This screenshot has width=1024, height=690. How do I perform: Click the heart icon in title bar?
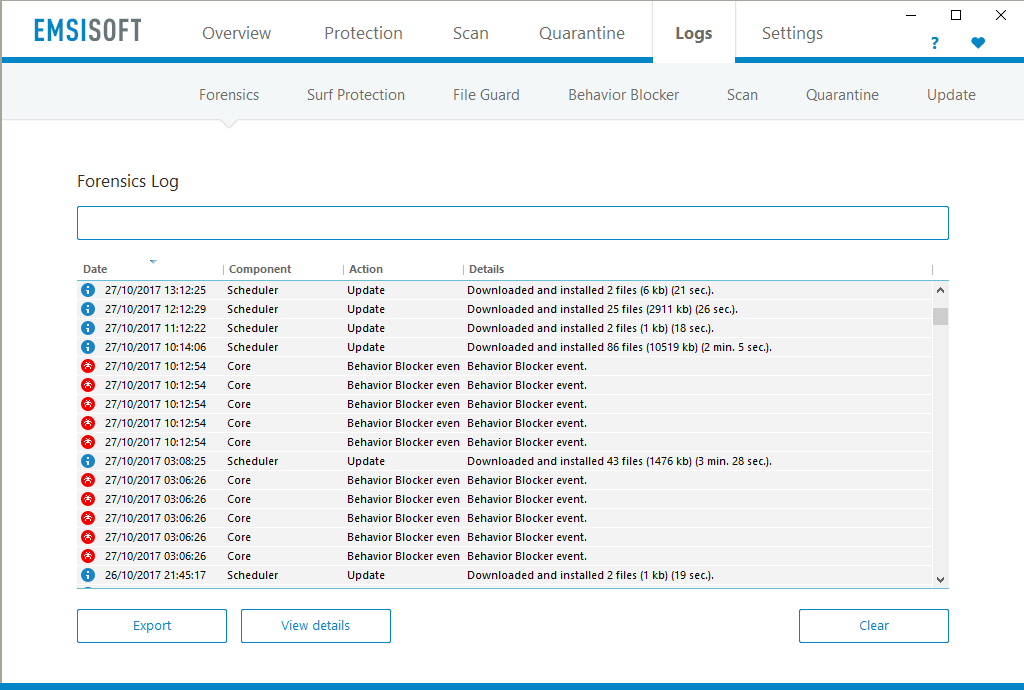coord(978,43)
